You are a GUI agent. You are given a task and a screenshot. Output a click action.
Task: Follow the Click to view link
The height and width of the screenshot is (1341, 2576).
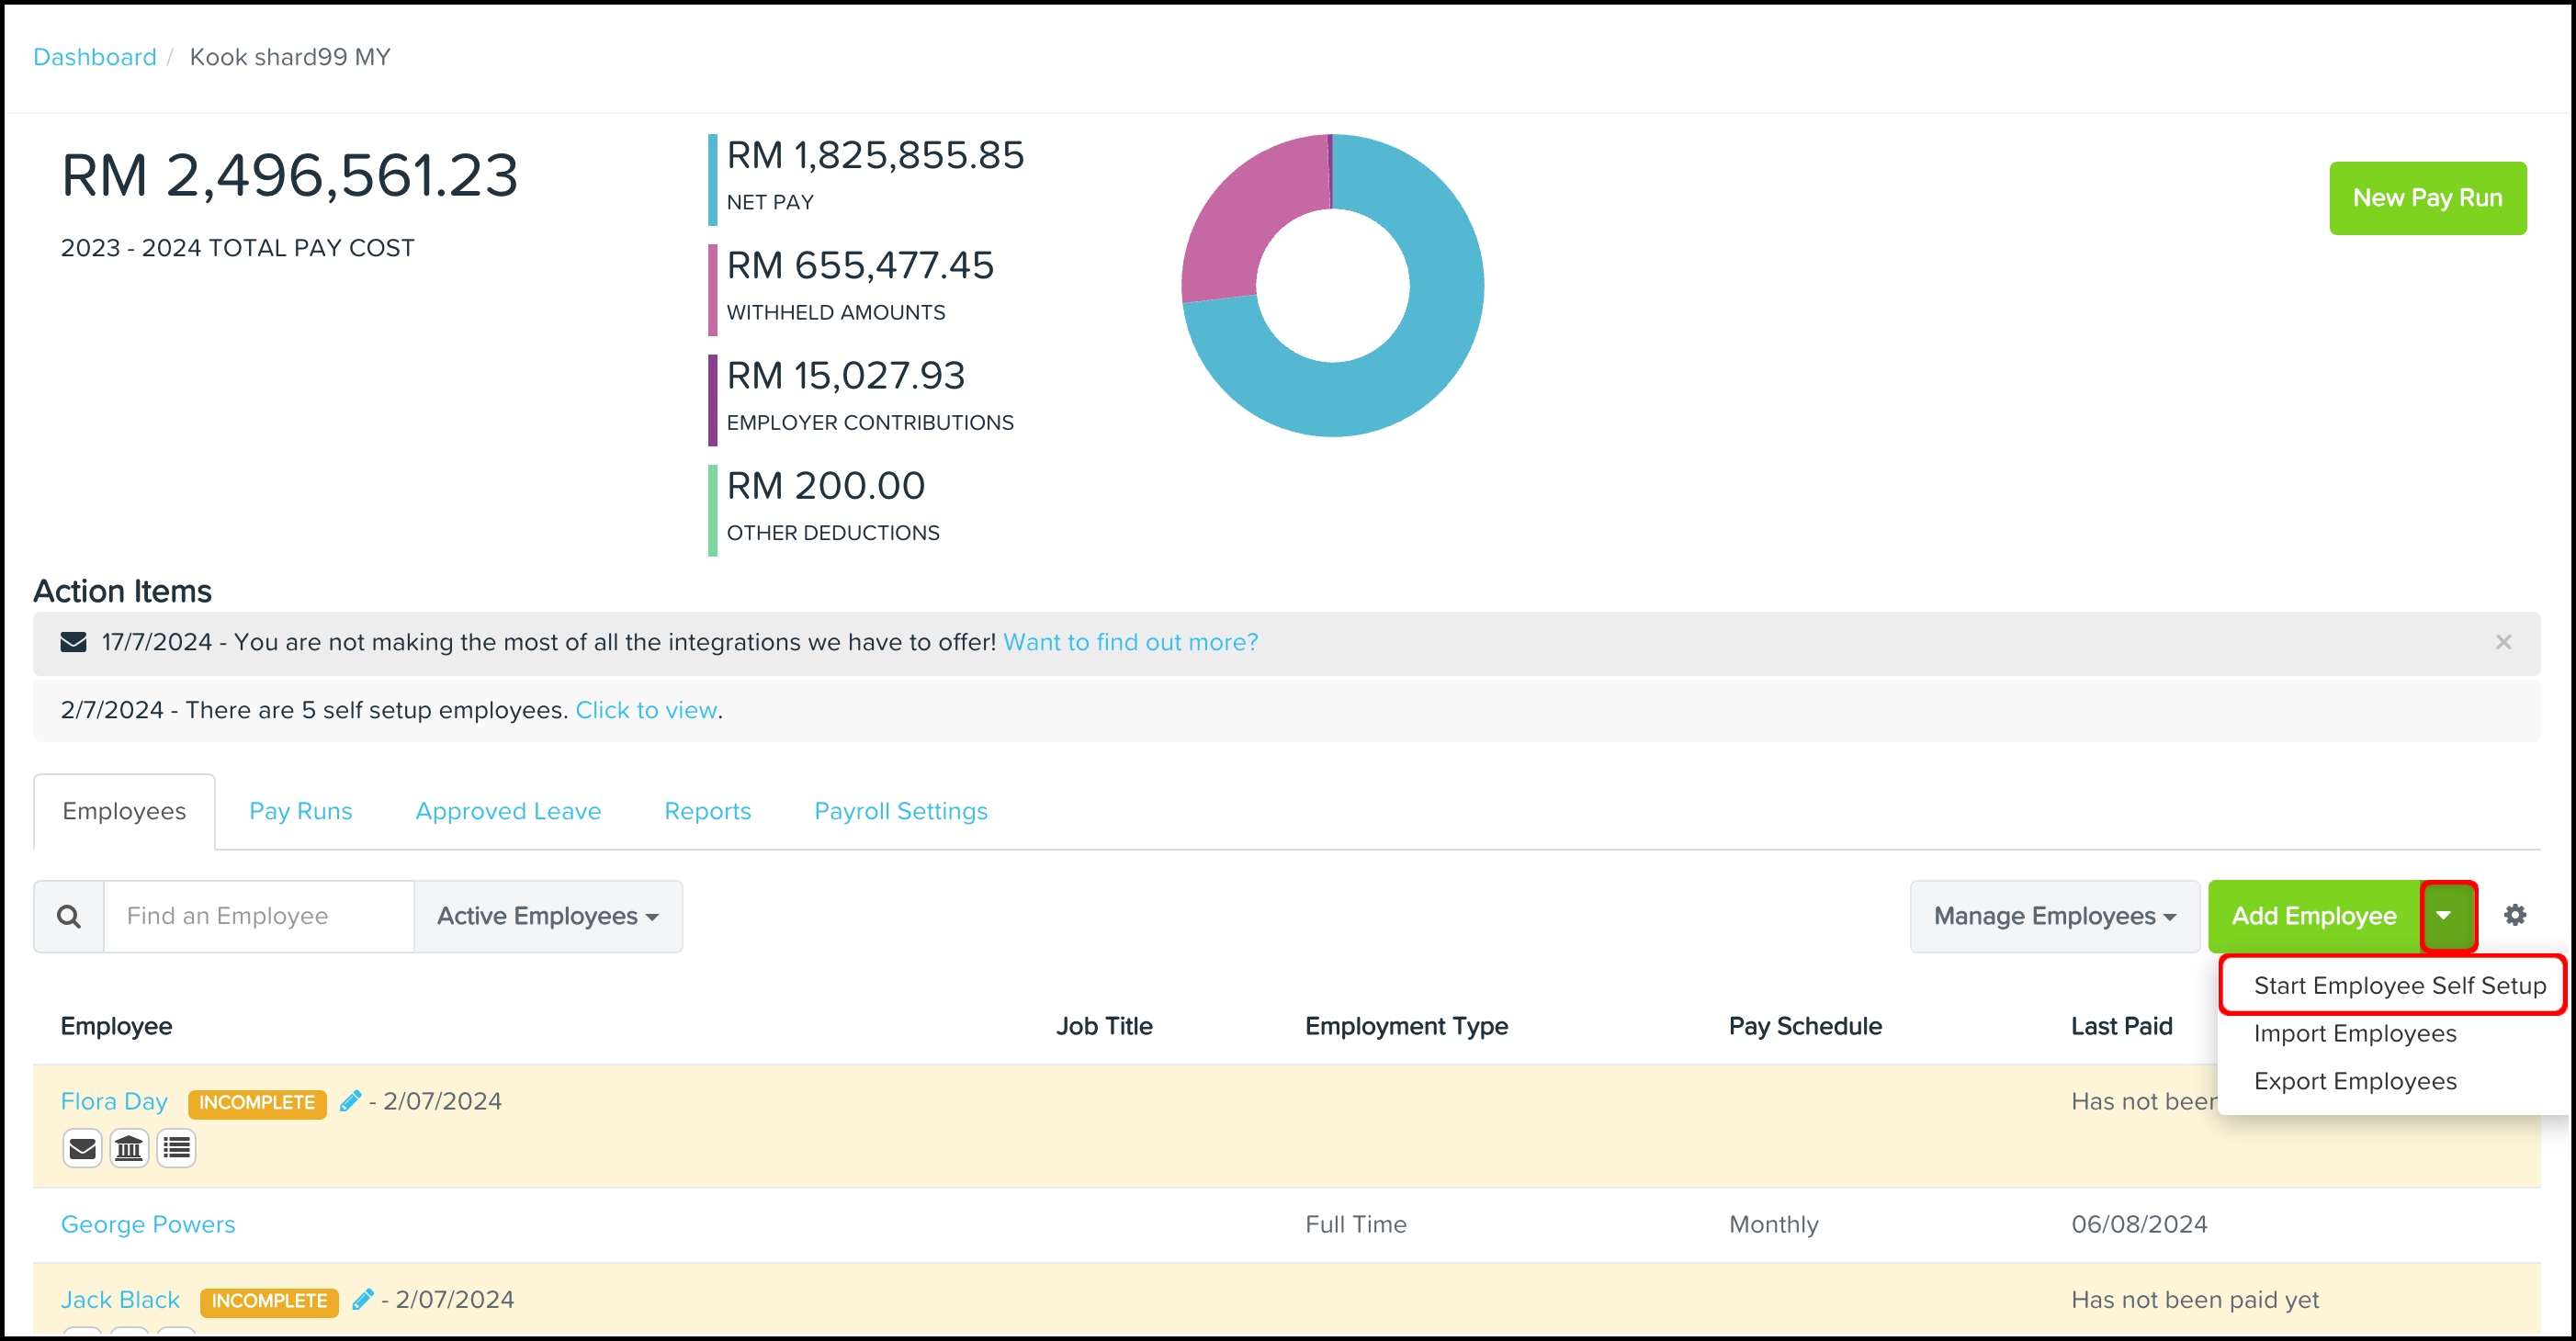click(x=646, y=710)
